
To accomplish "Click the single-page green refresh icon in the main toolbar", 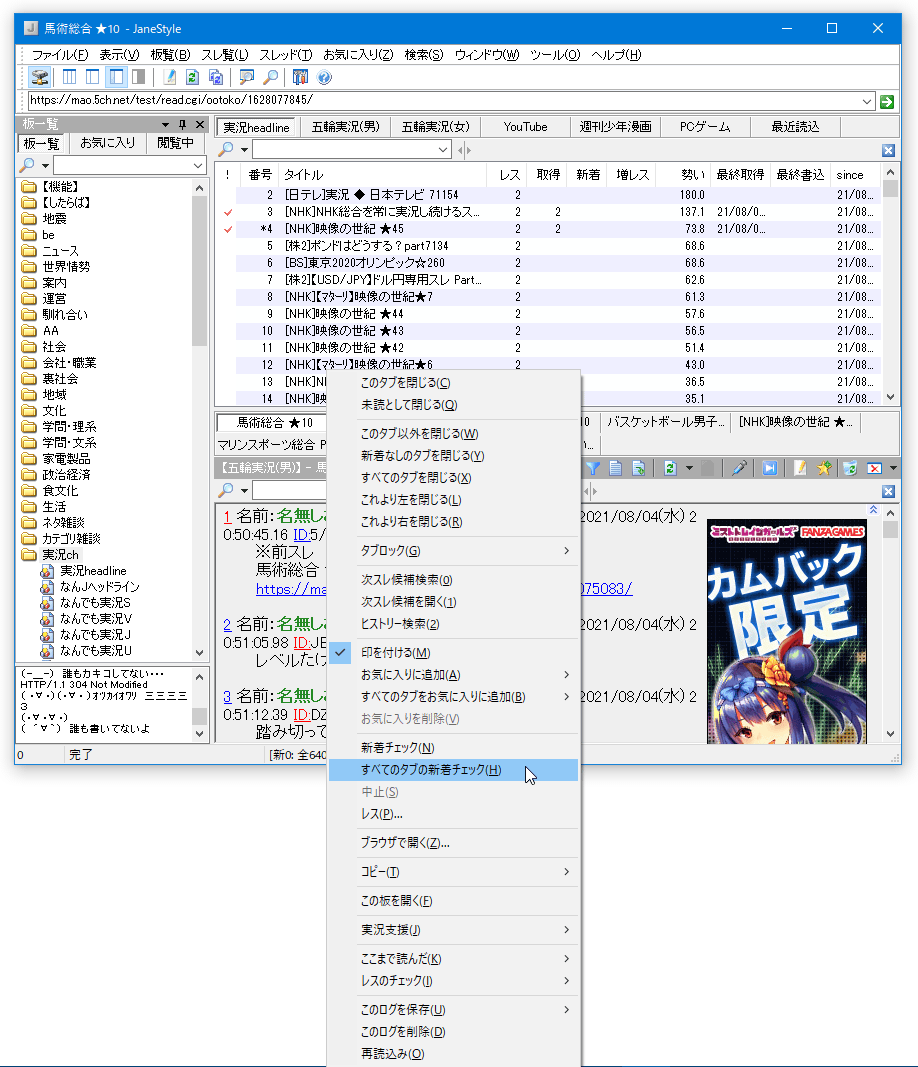I will (193, 78).
